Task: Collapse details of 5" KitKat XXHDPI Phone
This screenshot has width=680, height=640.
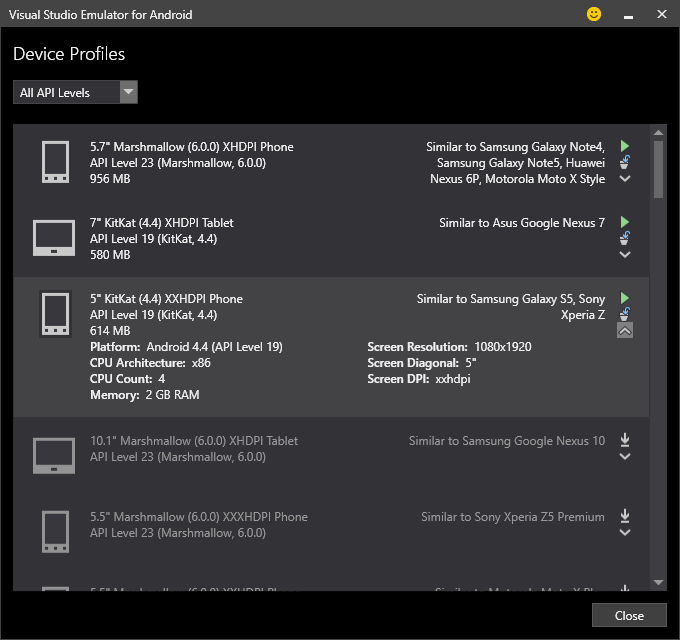Action: 624,331
